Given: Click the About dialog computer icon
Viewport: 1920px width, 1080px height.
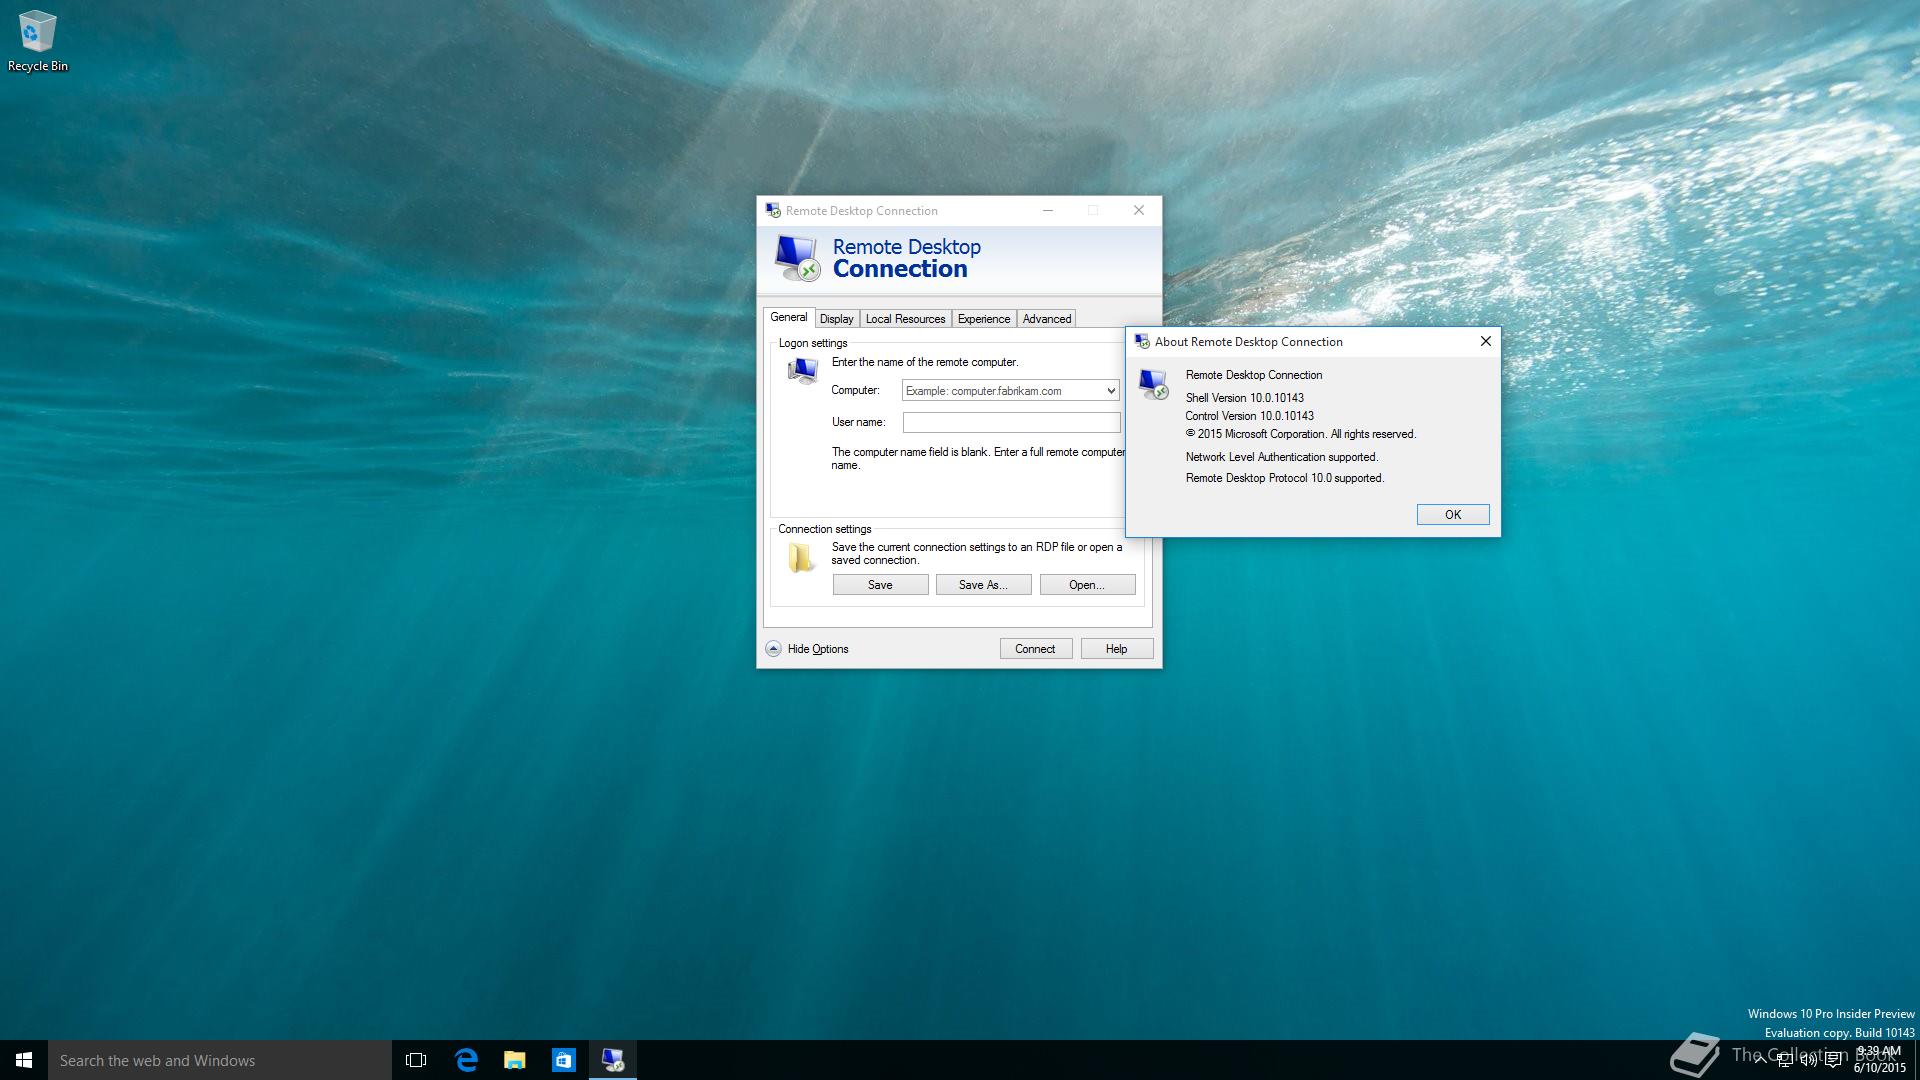Looking at the screenshot, I should point(1153,384).
